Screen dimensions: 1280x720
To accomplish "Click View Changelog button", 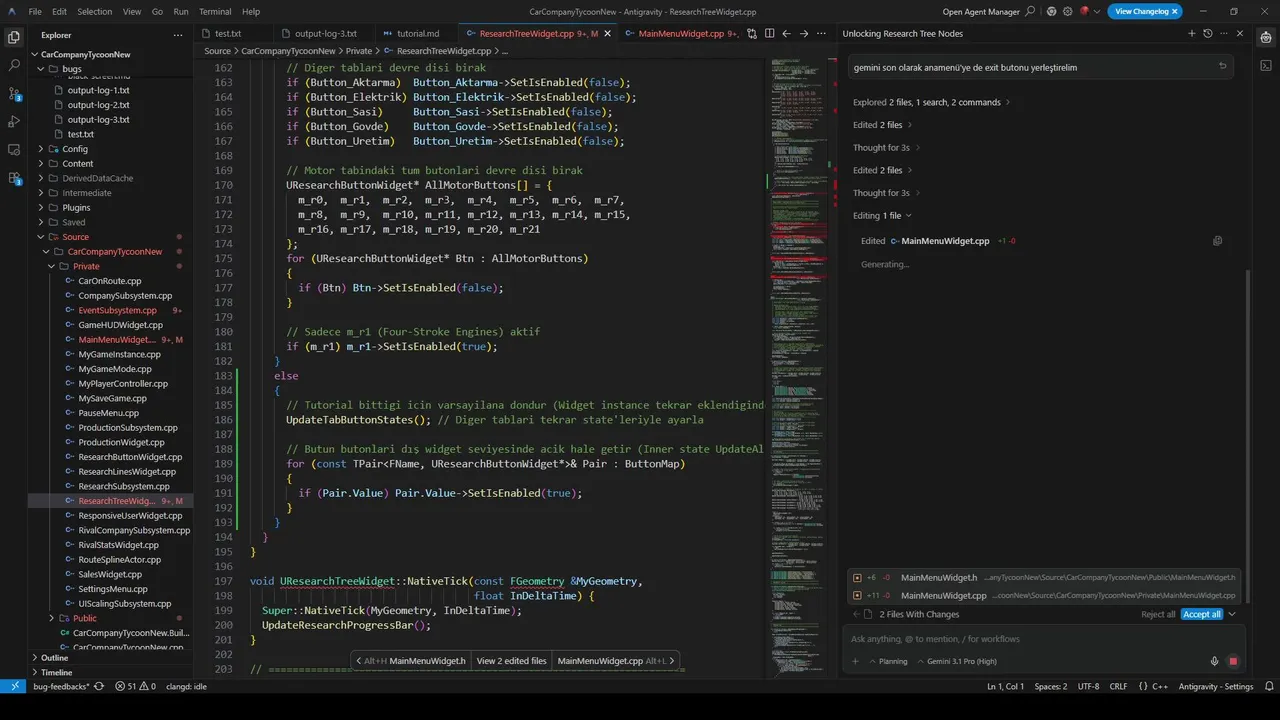I will (x=1140, y=11).
